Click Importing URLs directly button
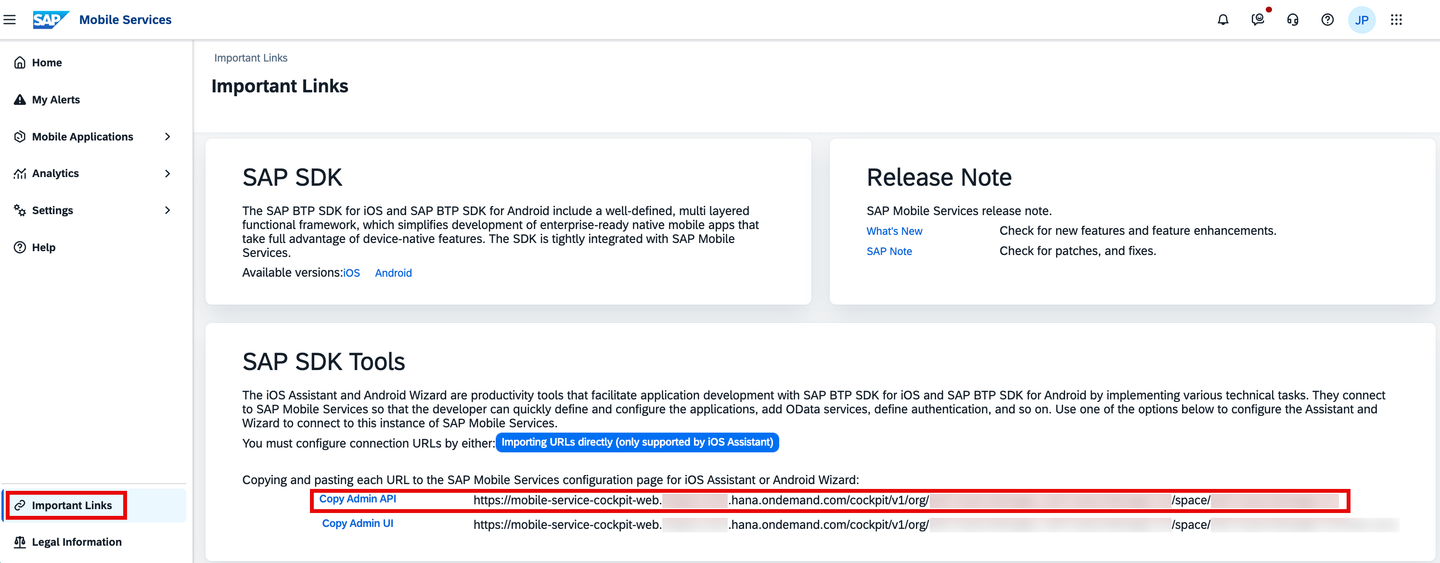 (637, 442)
